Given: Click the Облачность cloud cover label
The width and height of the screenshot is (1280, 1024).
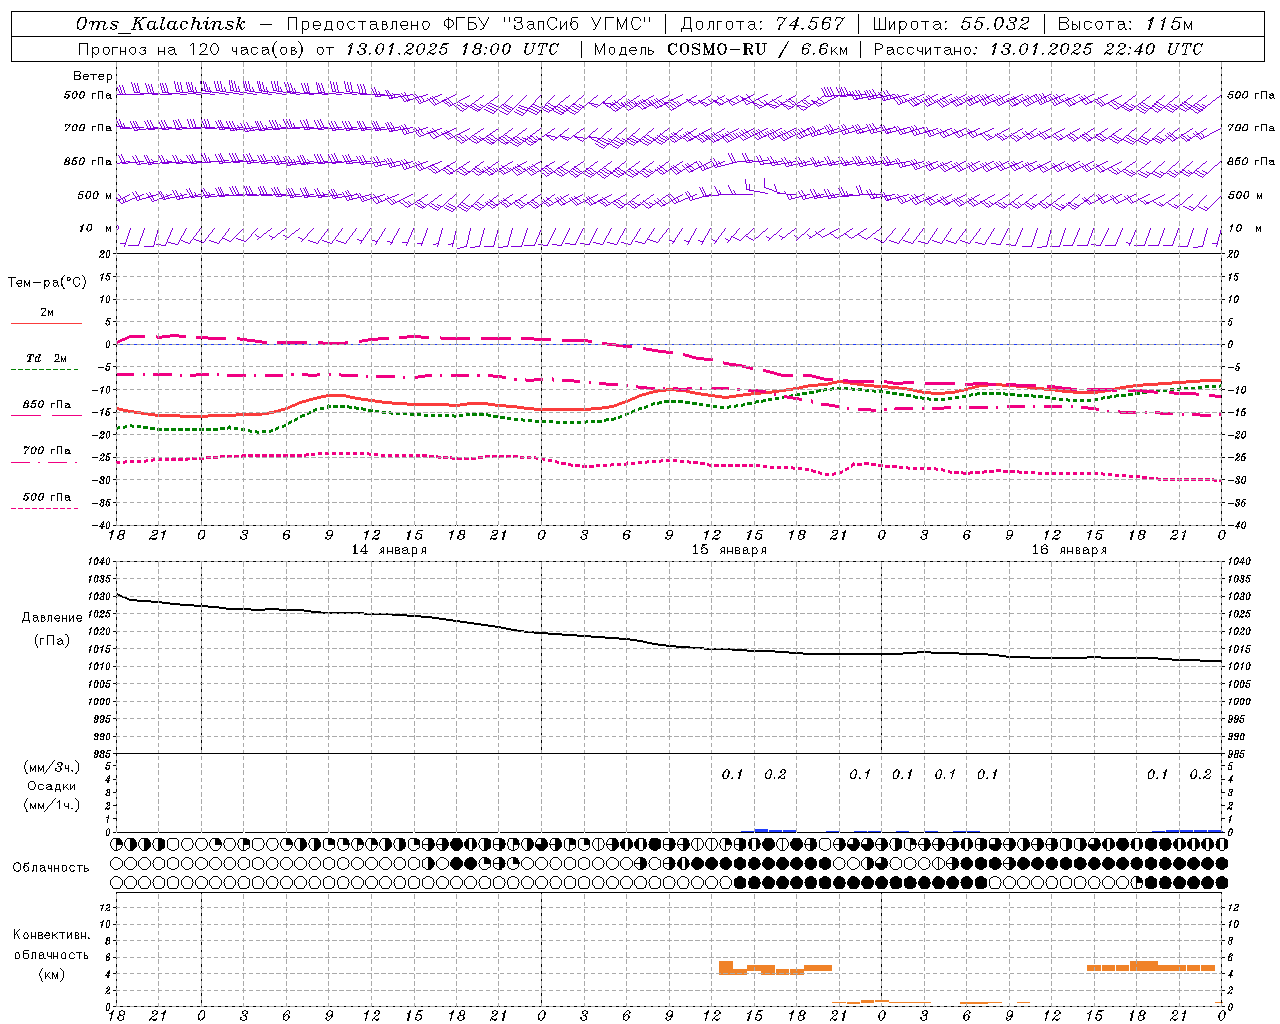Looking at the screenshot, I should pyautogui.click(x=51, y=868).
